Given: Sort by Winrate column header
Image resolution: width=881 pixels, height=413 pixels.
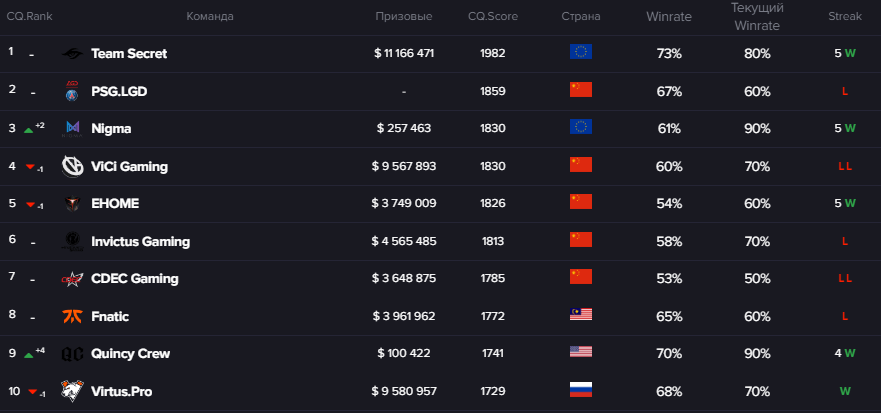Looking at the screenshot, I should click(x=669, y=17).
